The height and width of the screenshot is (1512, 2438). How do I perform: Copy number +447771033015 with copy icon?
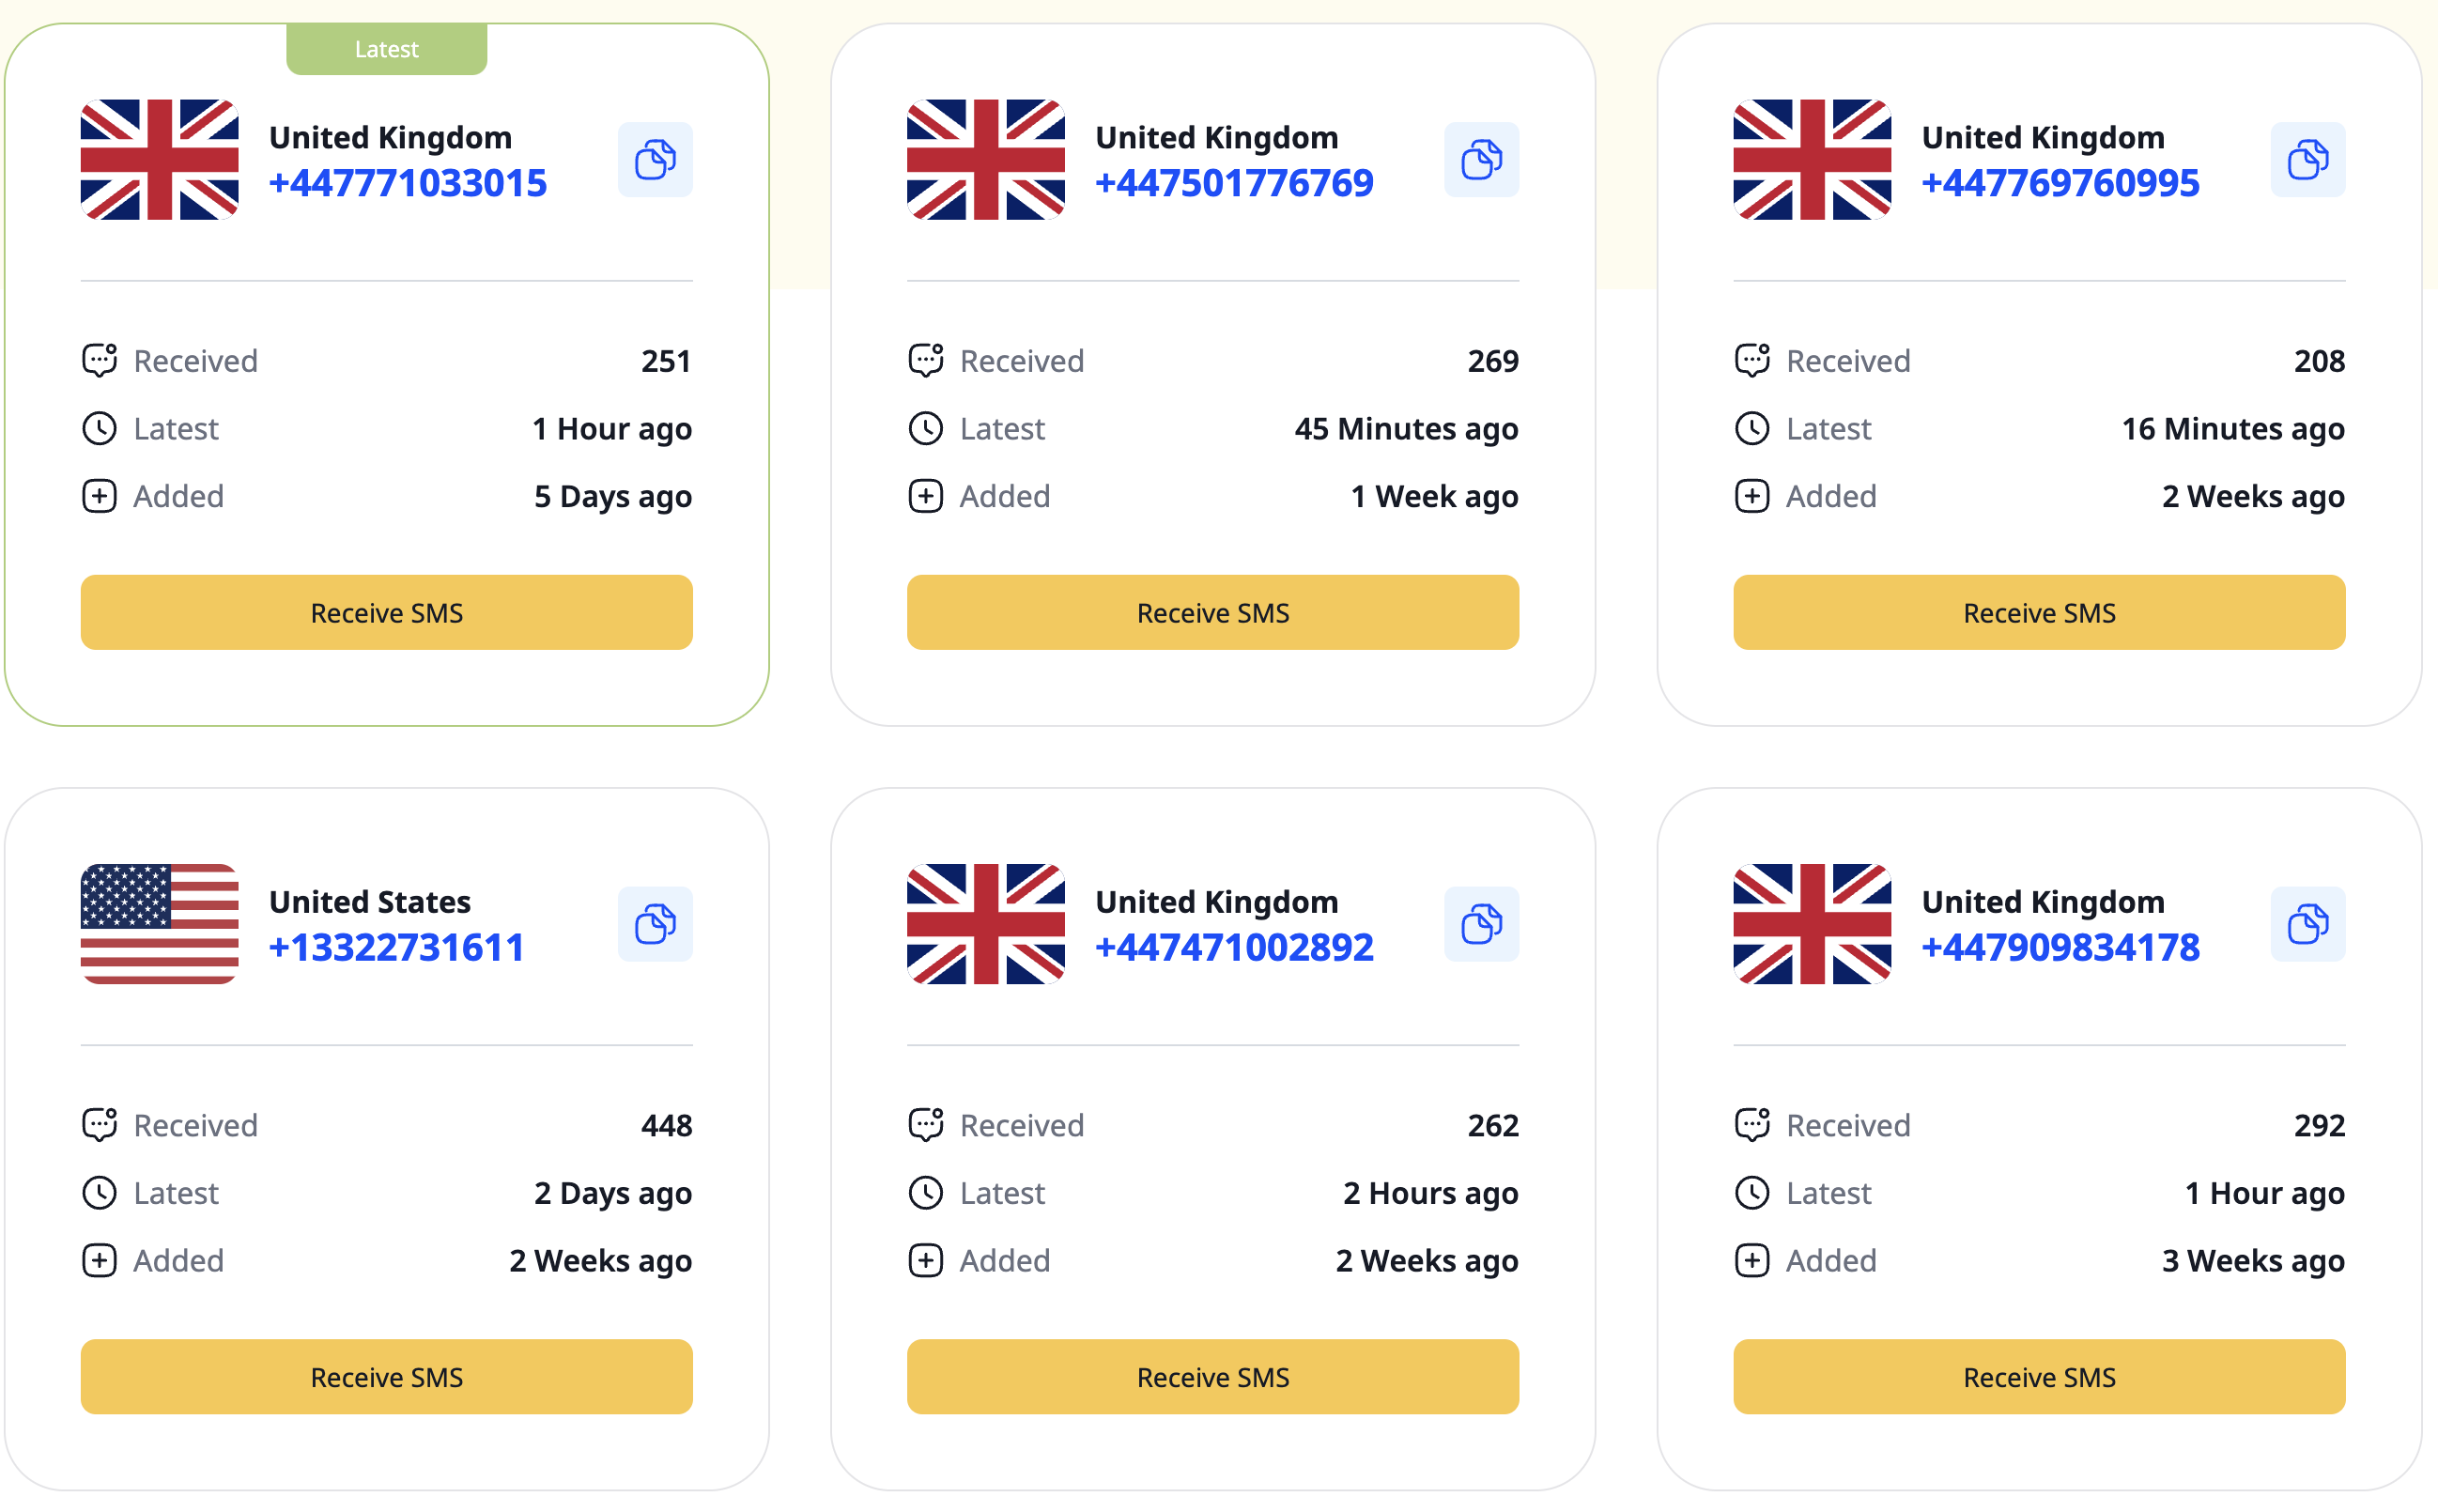[655, 160]
